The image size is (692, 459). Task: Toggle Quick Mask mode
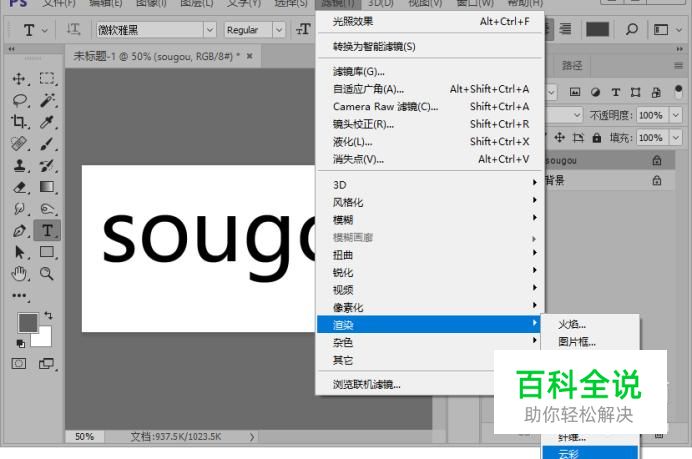[19, 364]
